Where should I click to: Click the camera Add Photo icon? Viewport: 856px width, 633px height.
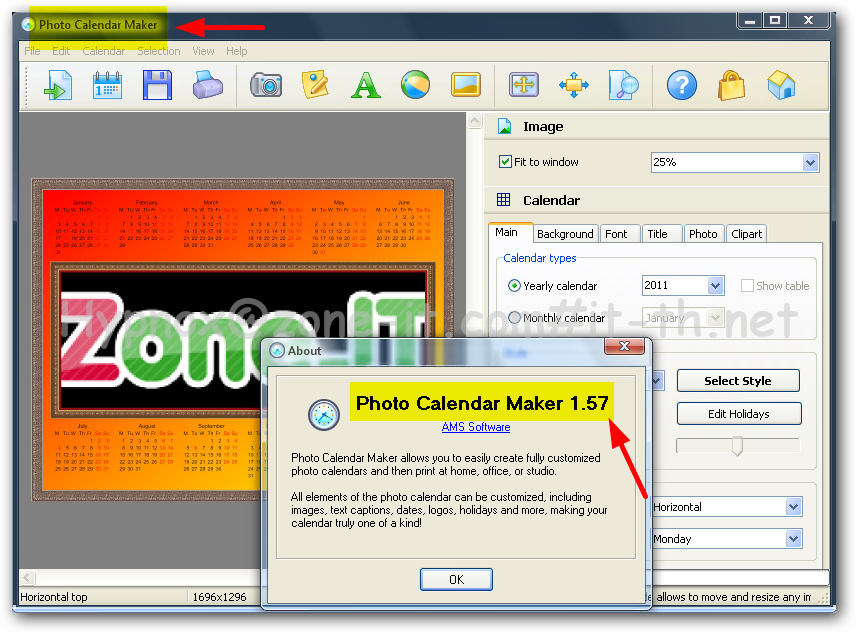tap(266, 85)
